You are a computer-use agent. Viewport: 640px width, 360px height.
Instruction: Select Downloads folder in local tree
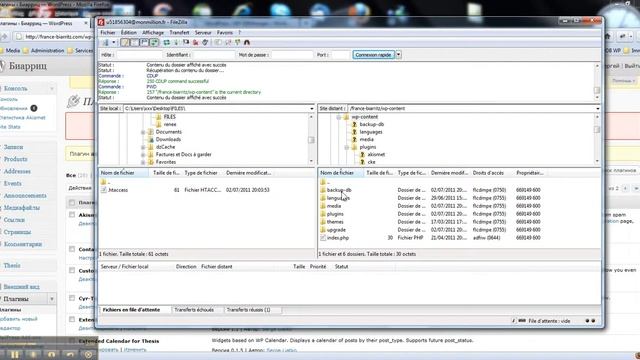(168, 140)
